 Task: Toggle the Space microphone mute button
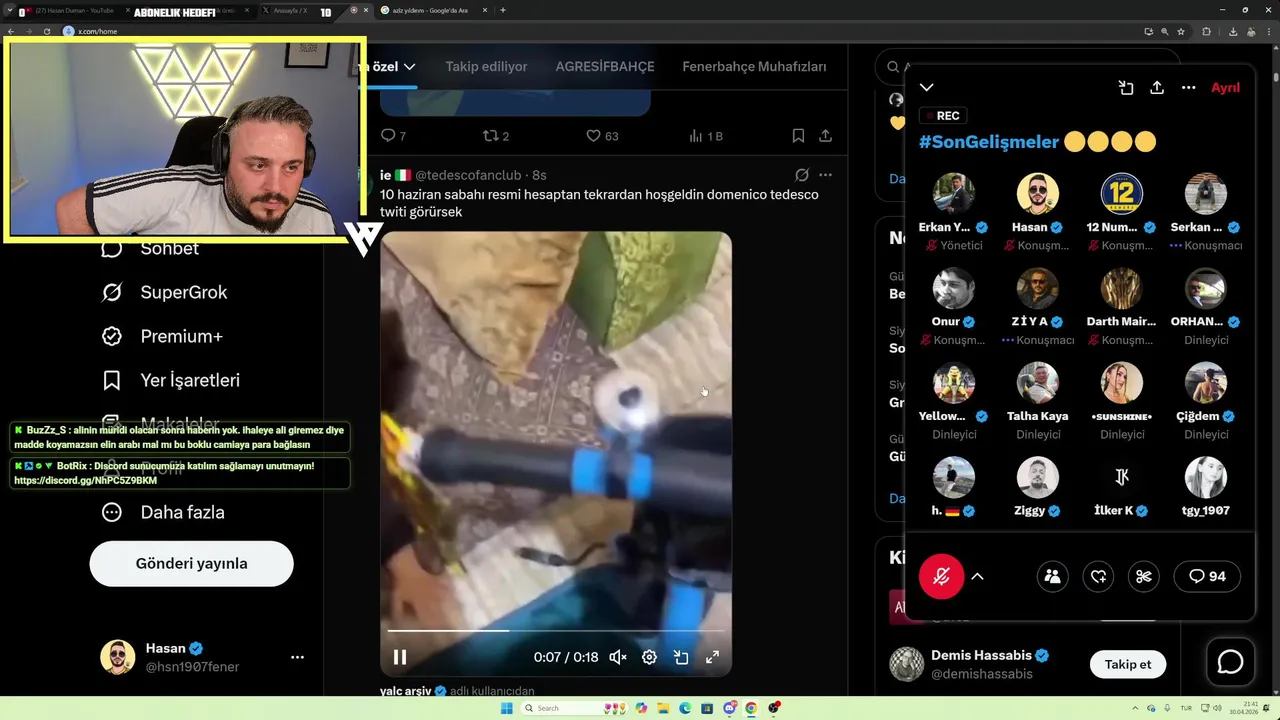[941, 576]
